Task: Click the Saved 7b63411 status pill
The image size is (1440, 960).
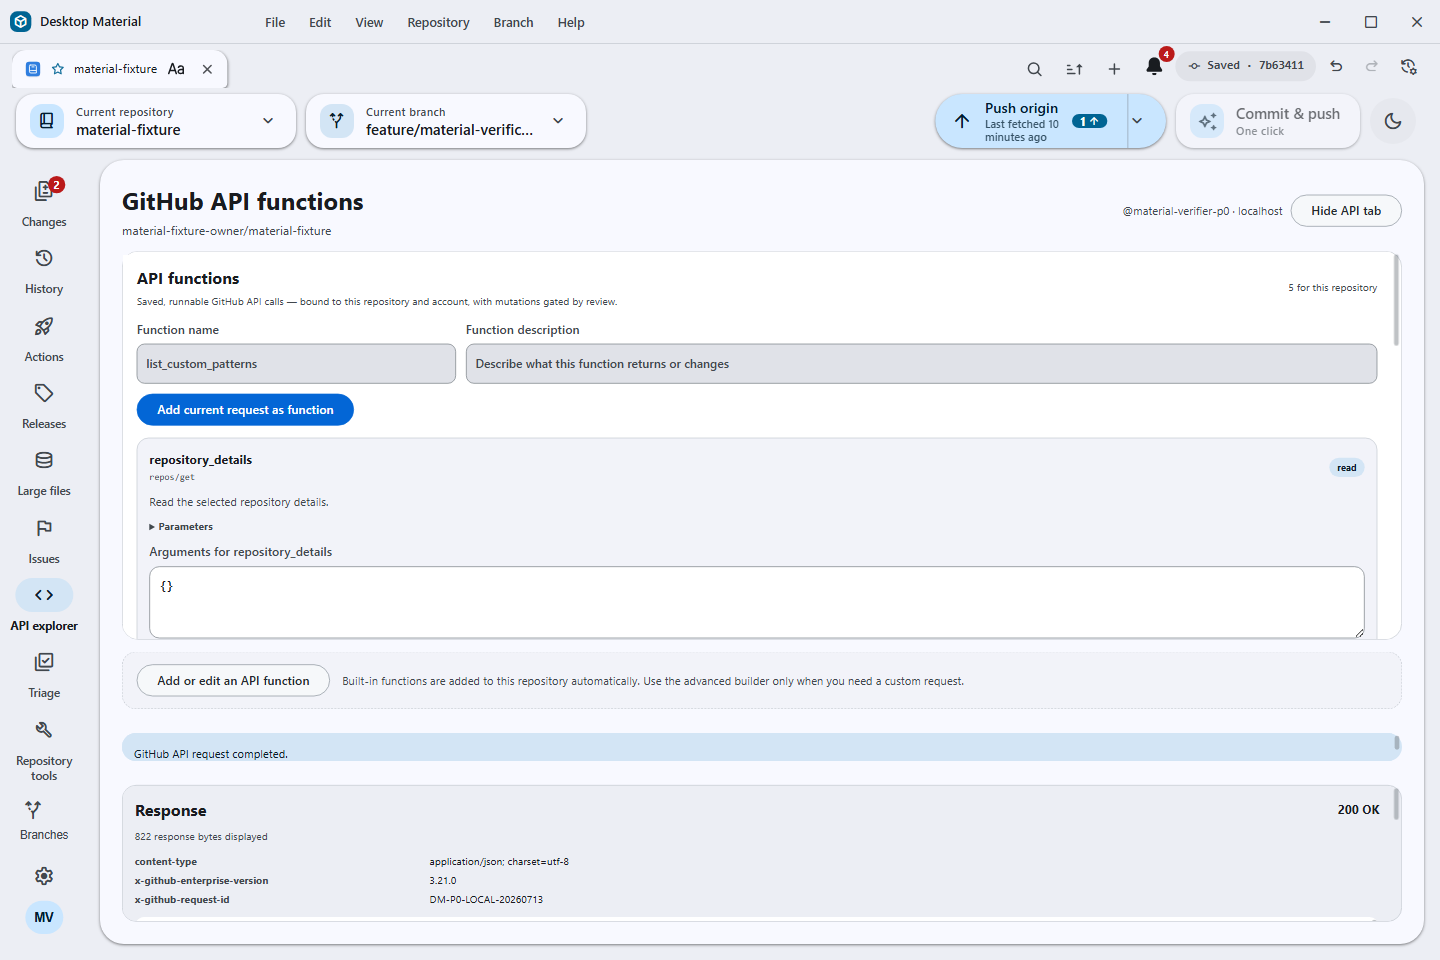Action: coord(1246,66)
